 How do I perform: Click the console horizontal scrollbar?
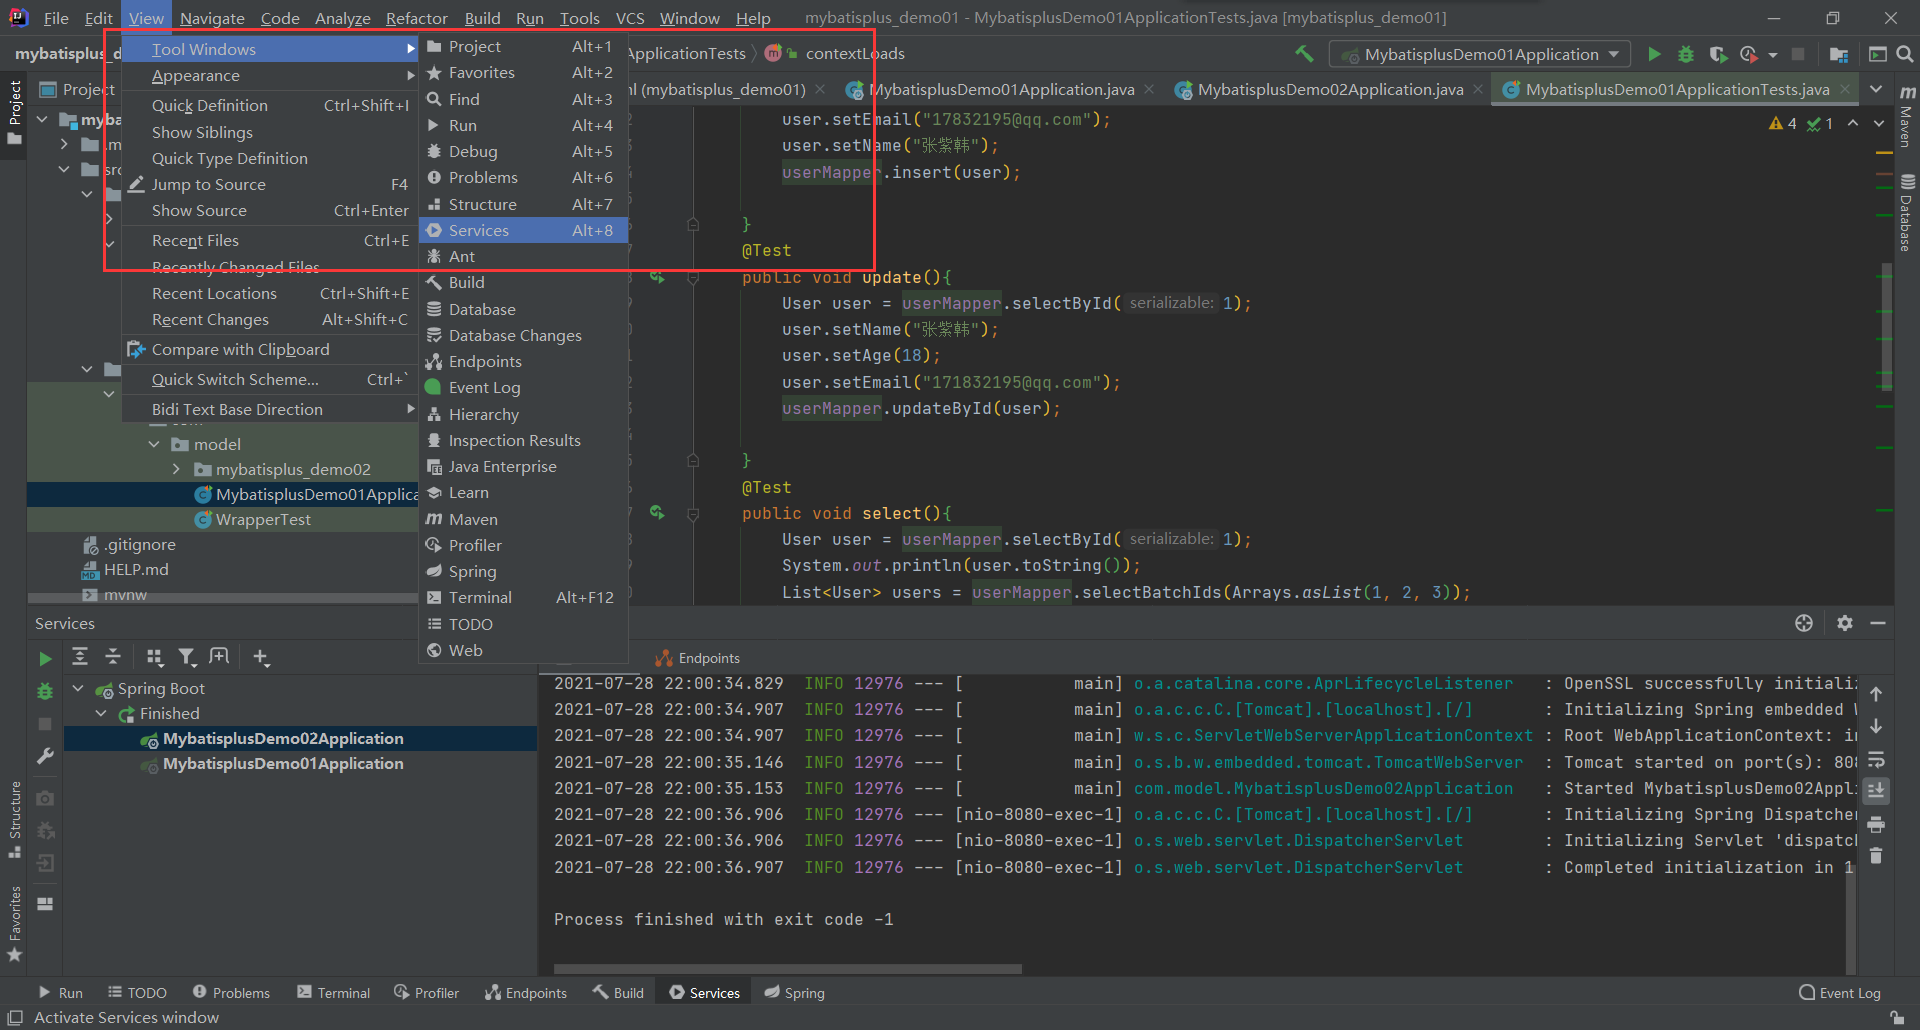(x=788, y=968)
